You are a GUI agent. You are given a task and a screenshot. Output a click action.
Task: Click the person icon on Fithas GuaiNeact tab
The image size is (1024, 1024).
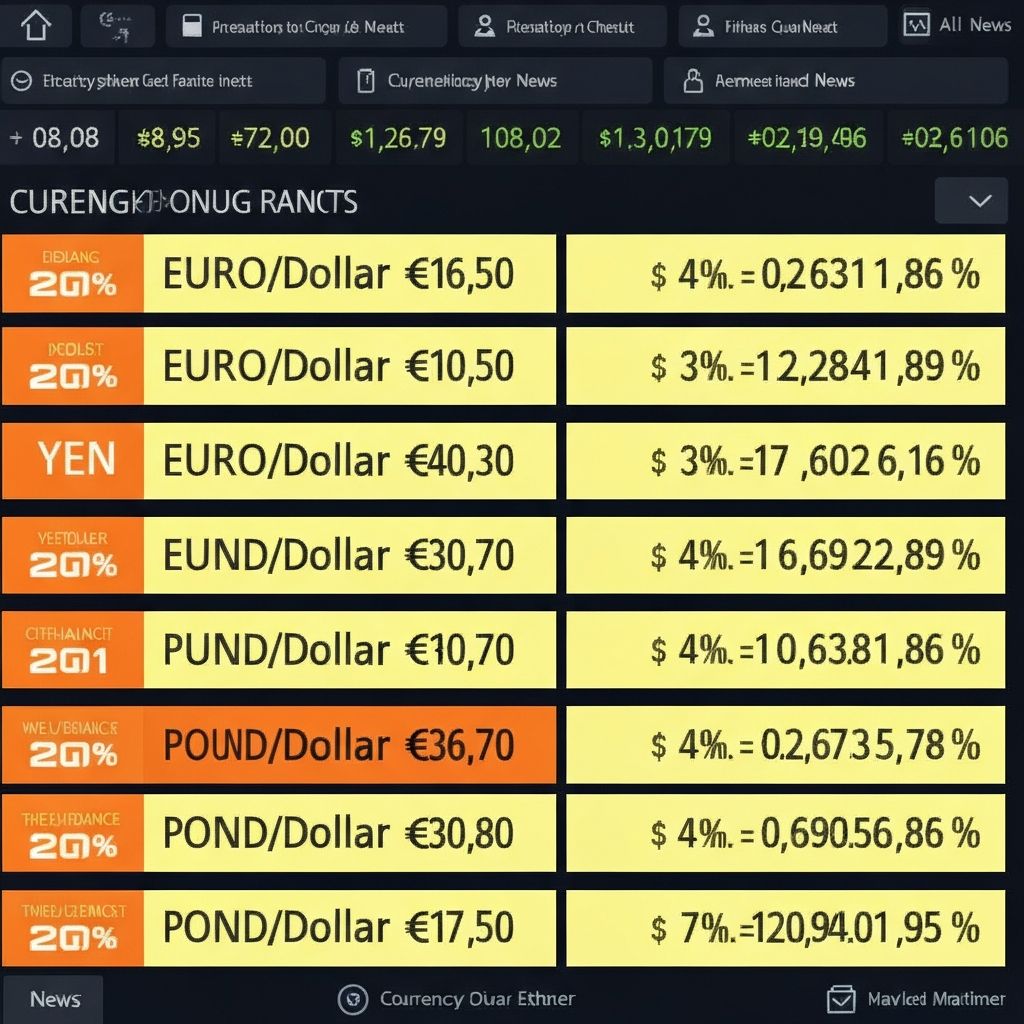(703, 26)
